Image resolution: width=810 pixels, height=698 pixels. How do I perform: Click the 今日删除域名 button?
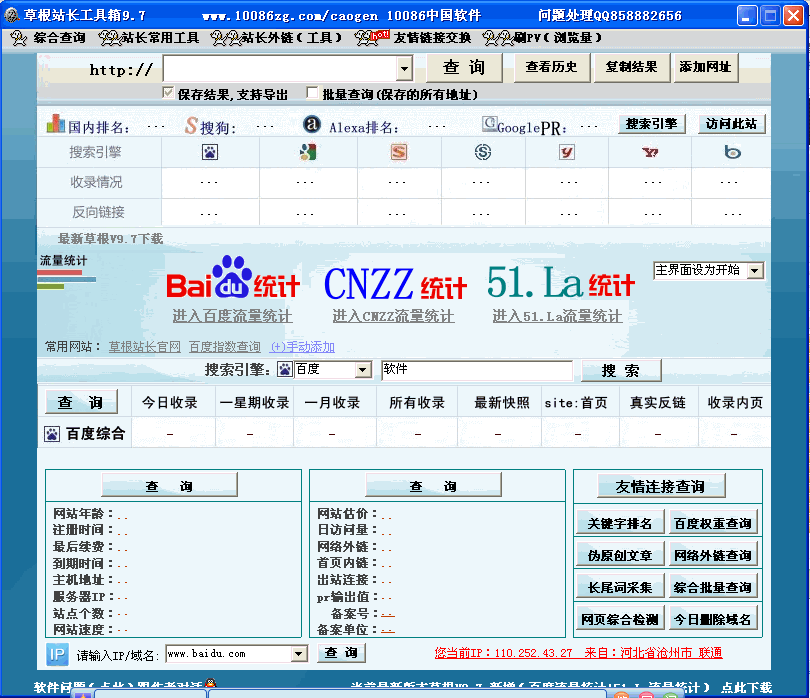point(713,619)
